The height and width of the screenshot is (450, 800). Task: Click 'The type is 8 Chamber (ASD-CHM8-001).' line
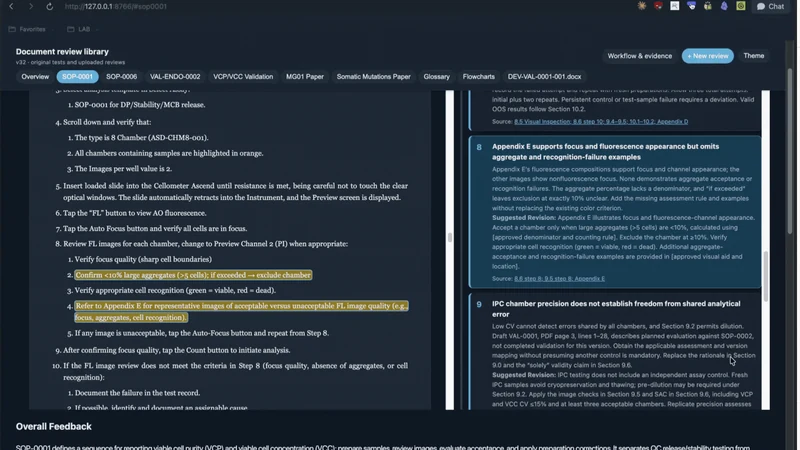(x=141, y=138)
